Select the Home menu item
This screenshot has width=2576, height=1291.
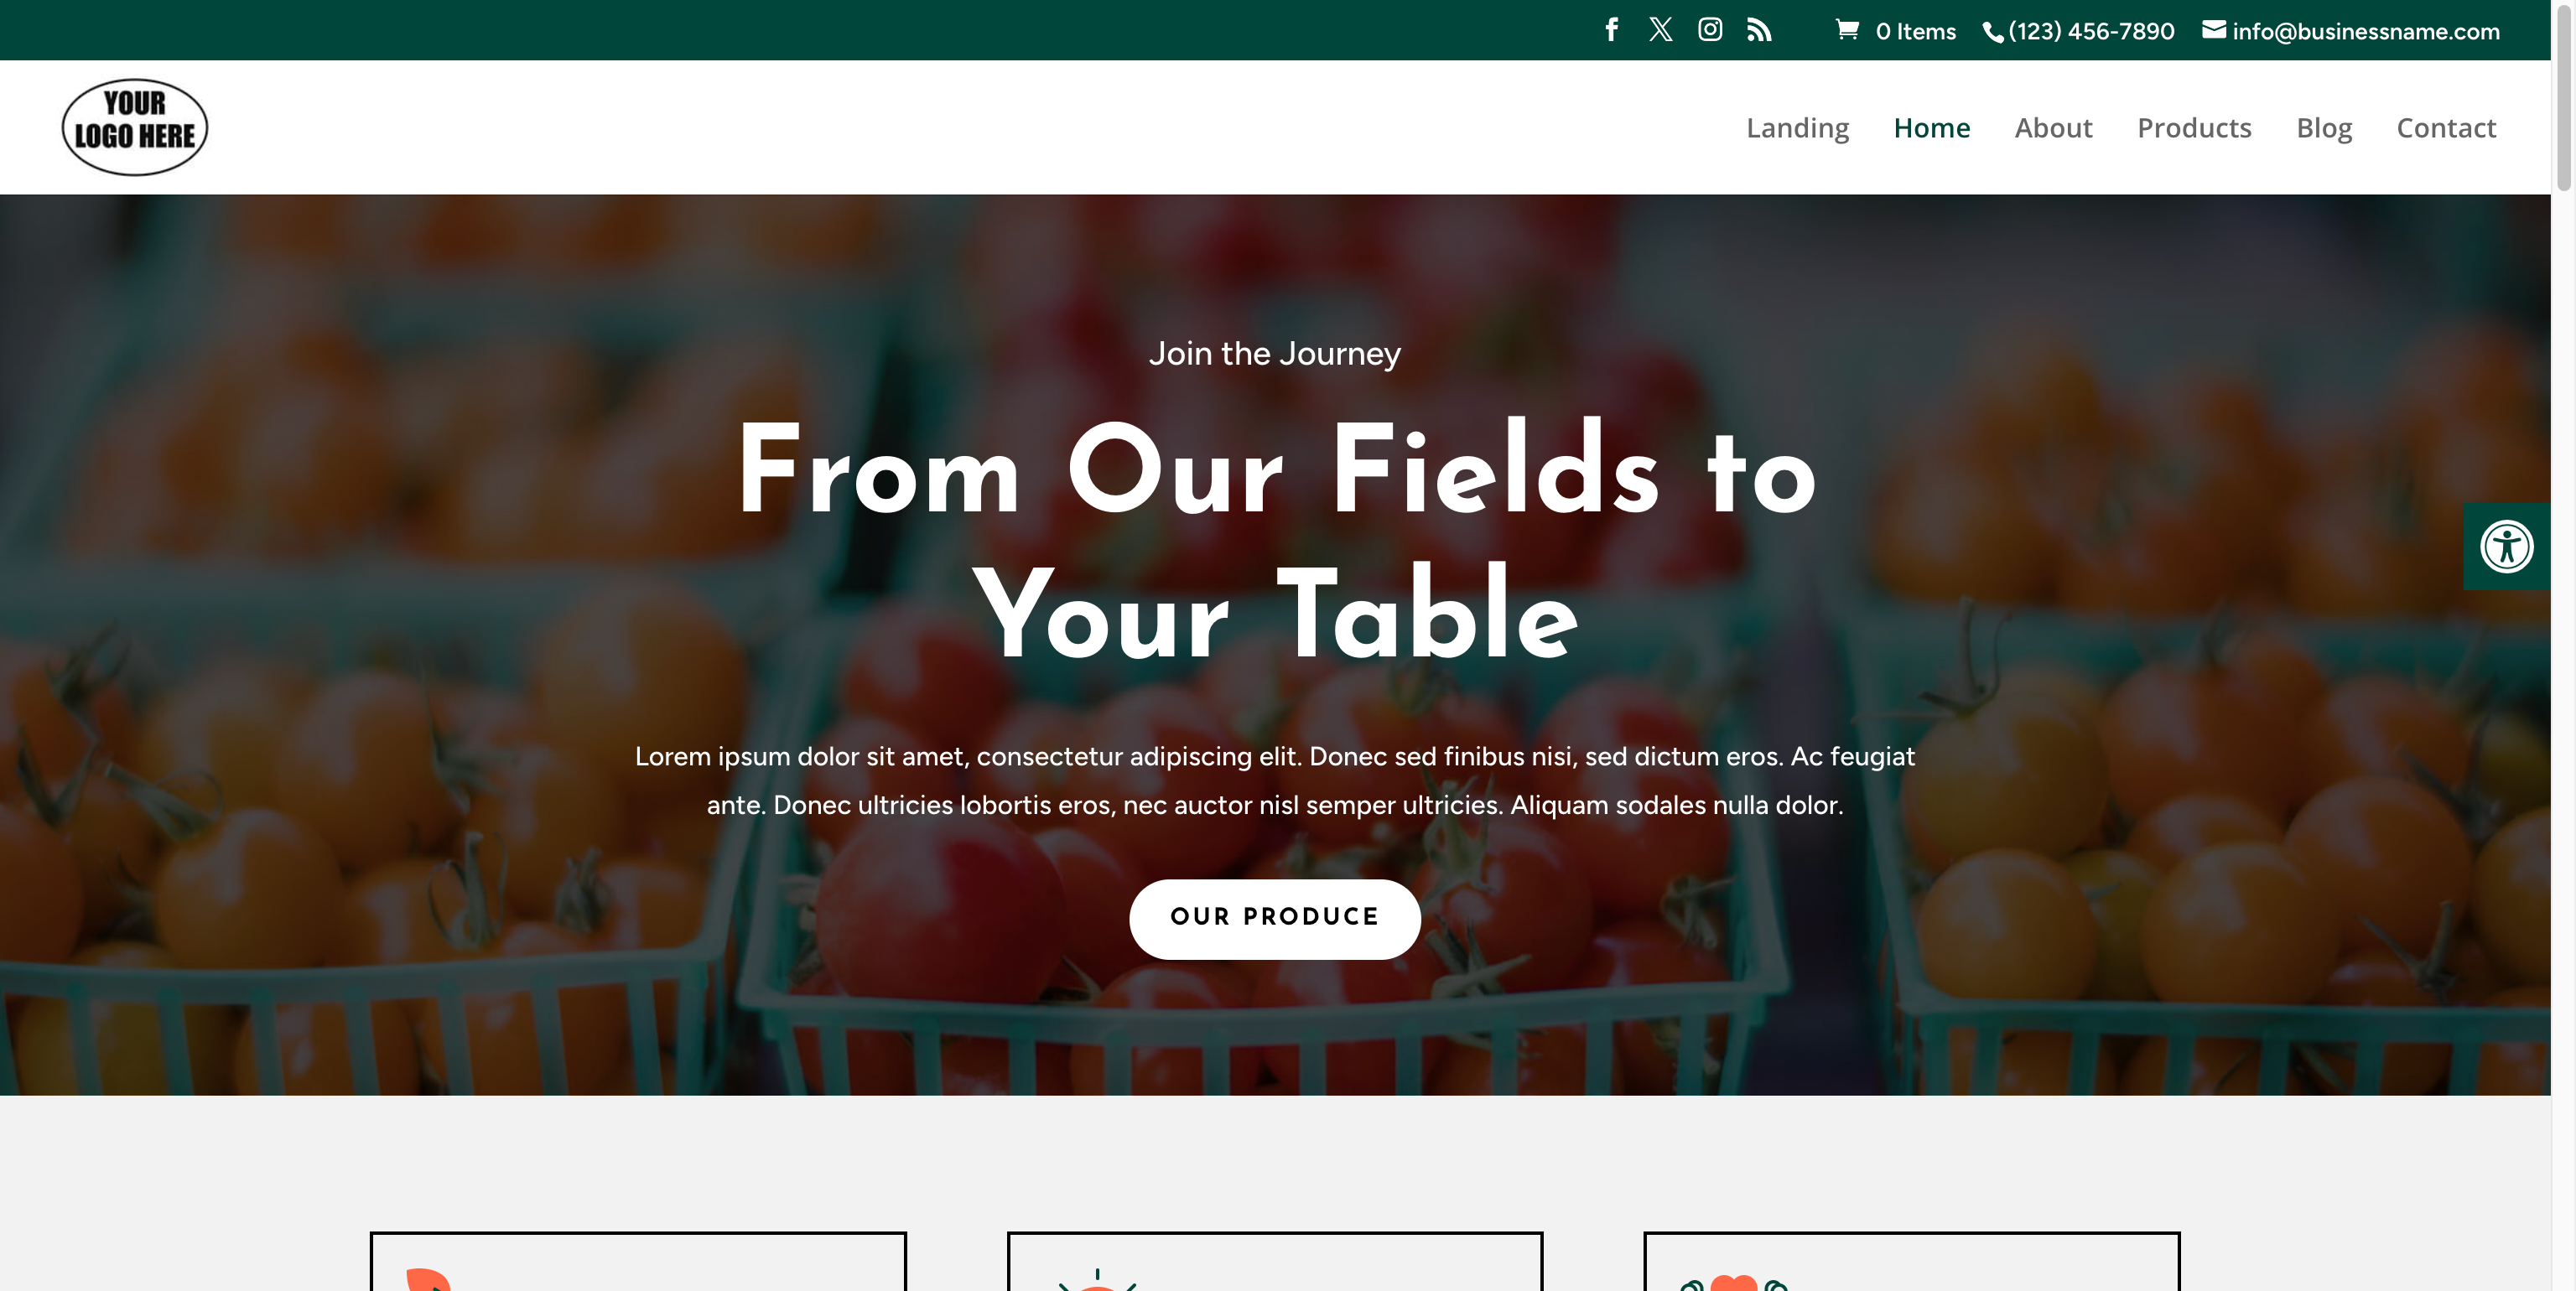coord(1931,128)
